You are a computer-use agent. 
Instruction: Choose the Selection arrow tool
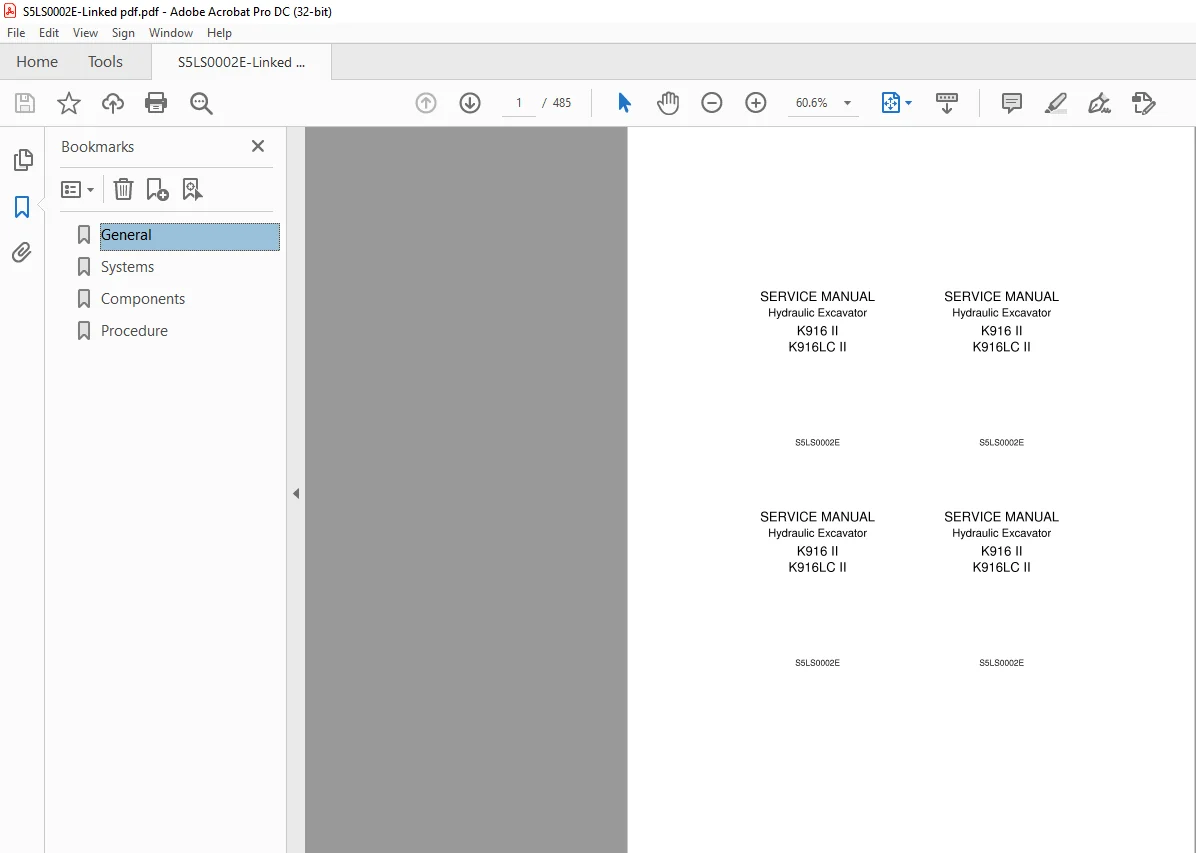pyautogui.click(x=624, y=103)
